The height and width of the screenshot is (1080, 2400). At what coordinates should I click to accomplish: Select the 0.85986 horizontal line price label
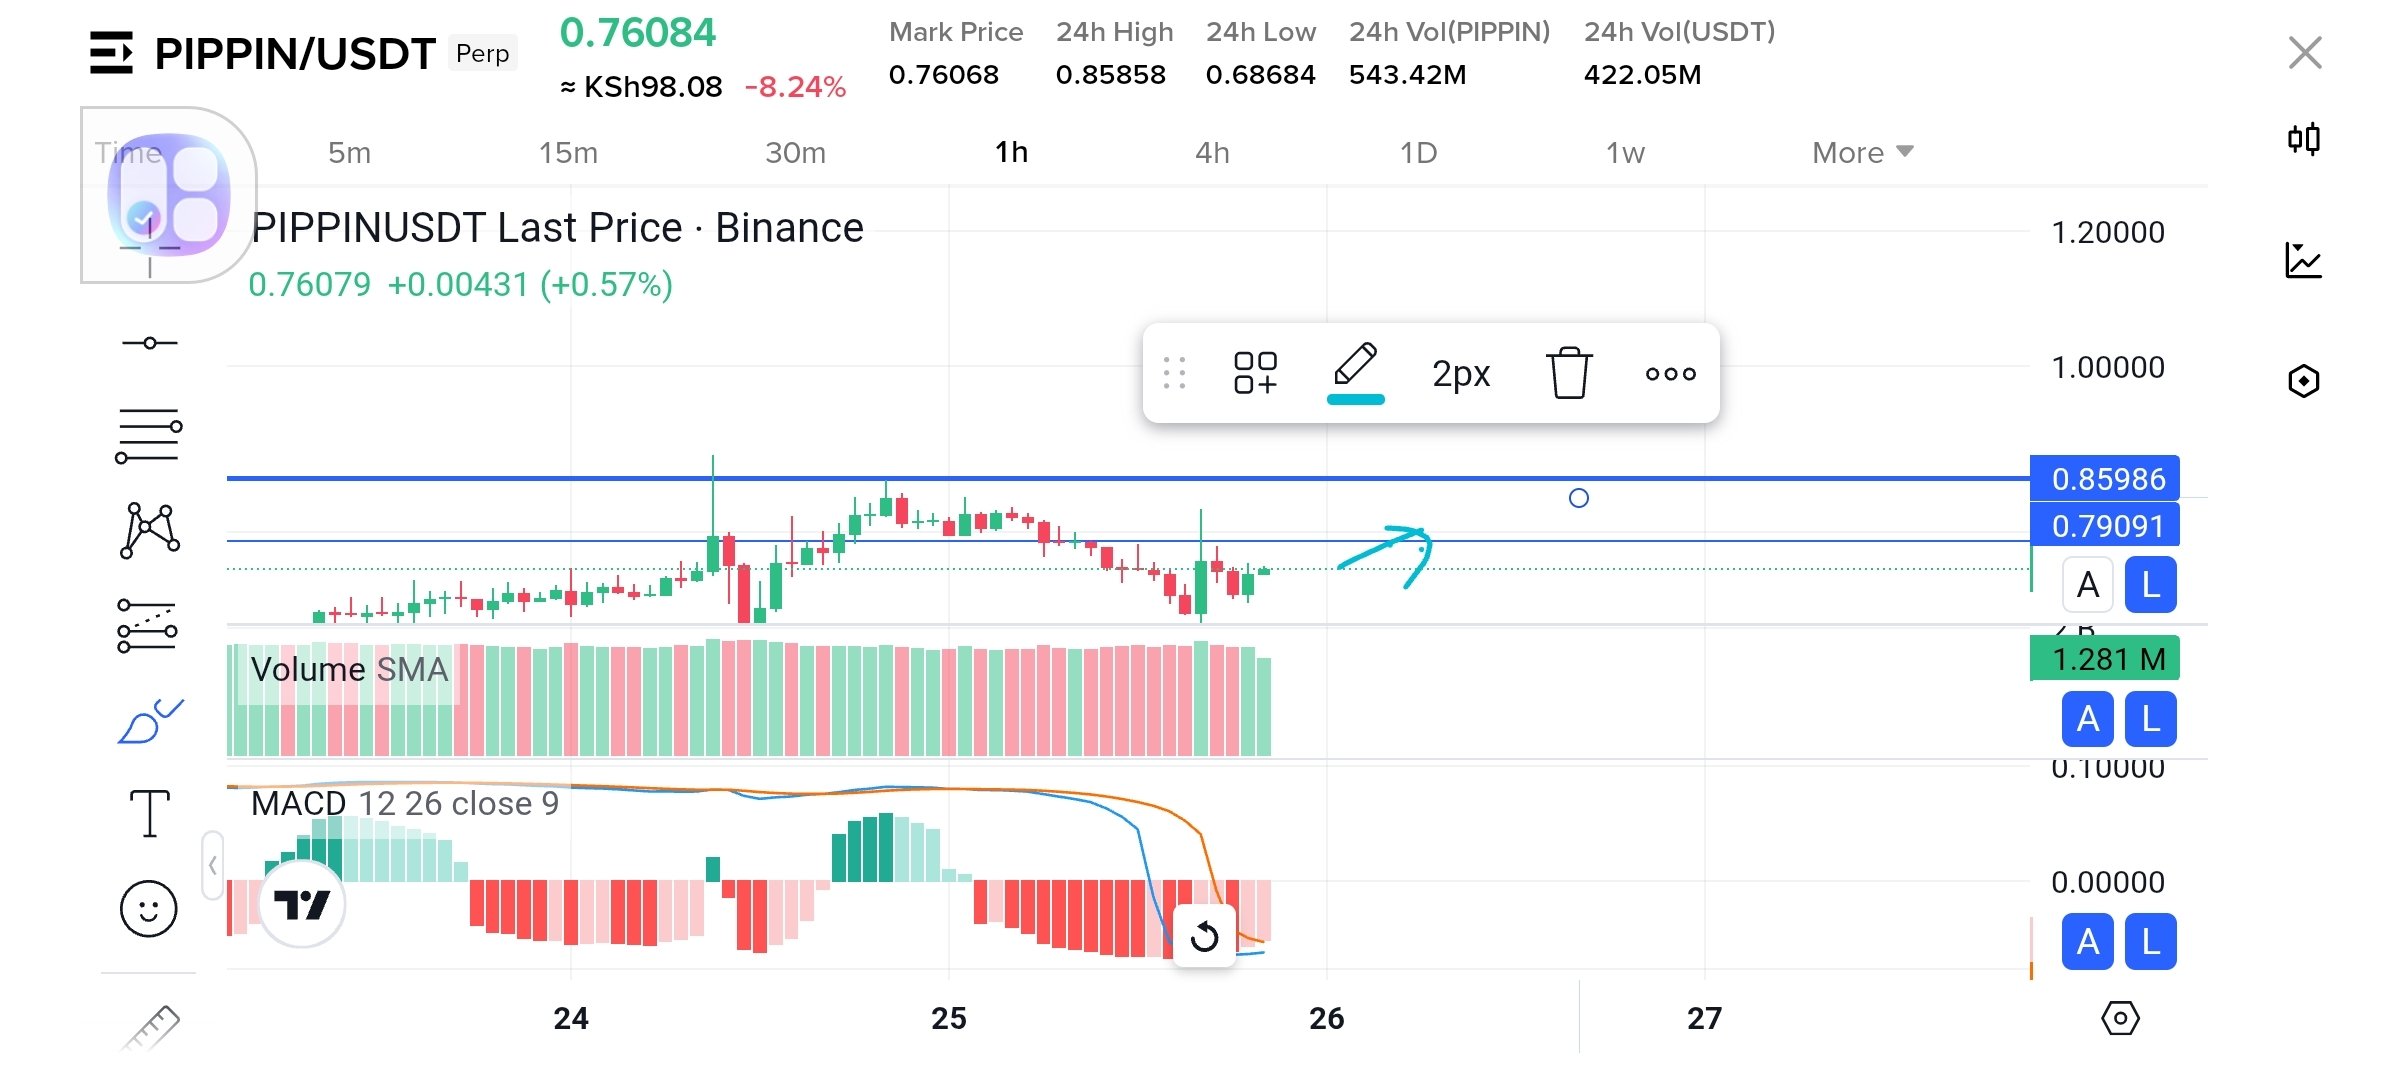click(x=2105, y=479)
